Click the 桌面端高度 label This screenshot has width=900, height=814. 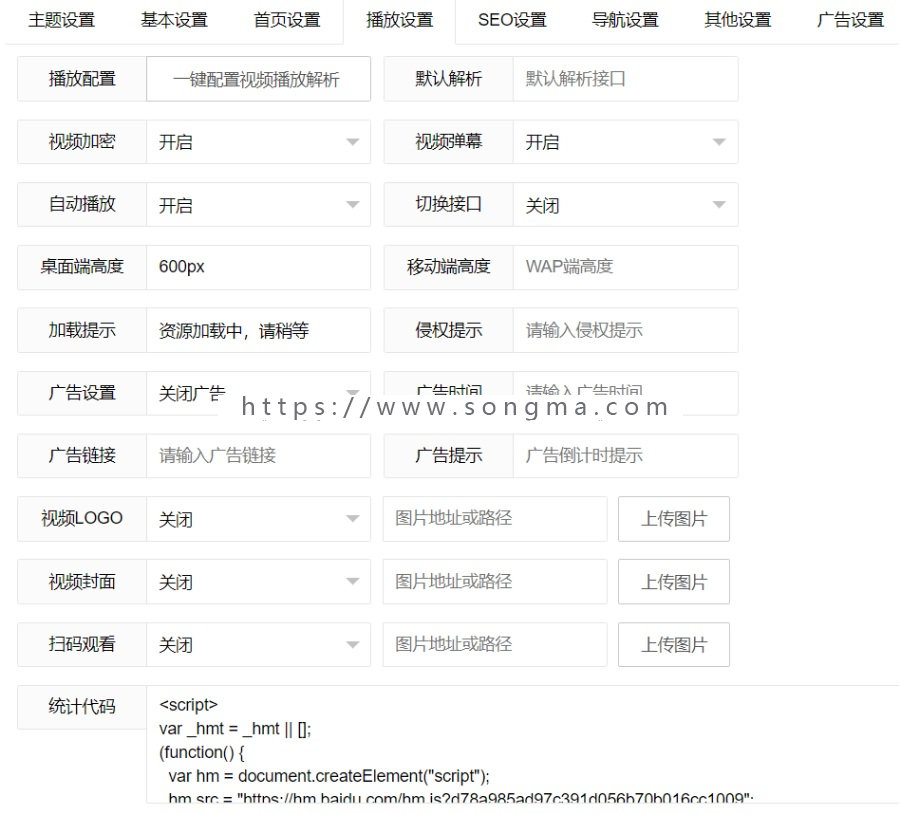[82, 267]
